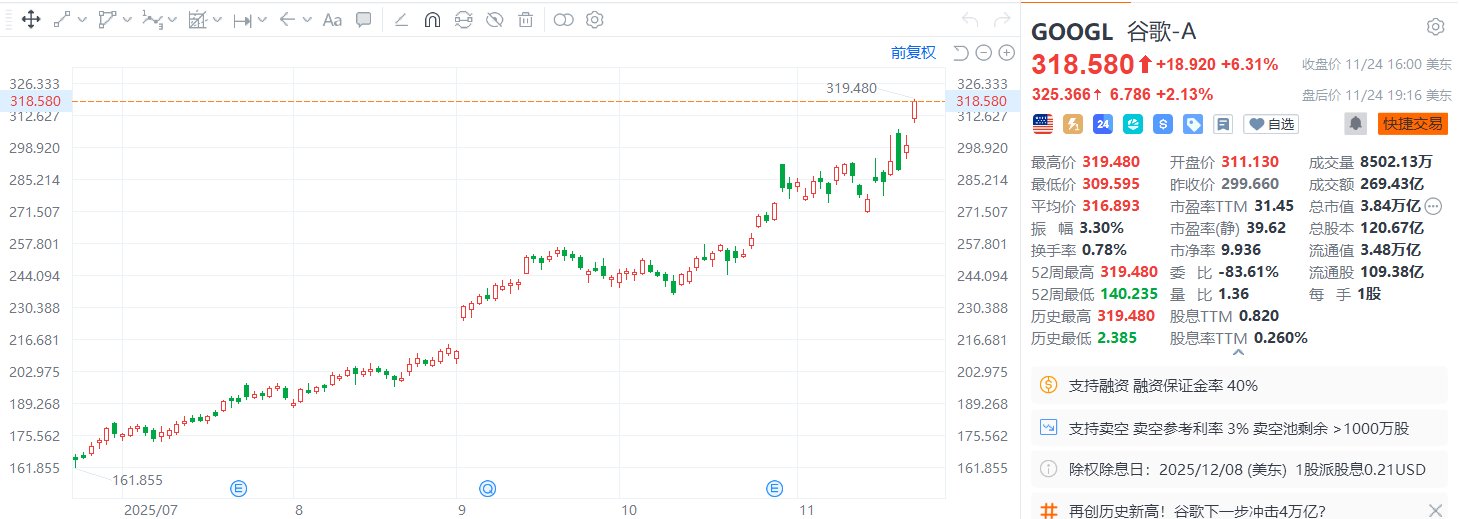Open dropdown next to polygon shape tool
Screen dimensions: 1459x519
(x=128, y=19)
